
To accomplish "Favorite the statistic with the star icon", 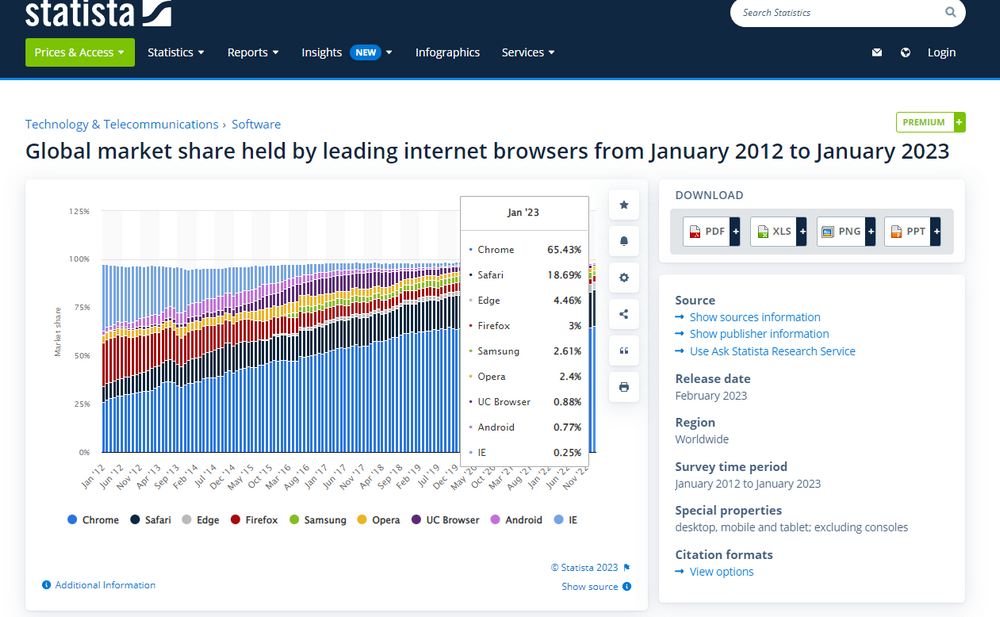I will [x=624, y=205].
